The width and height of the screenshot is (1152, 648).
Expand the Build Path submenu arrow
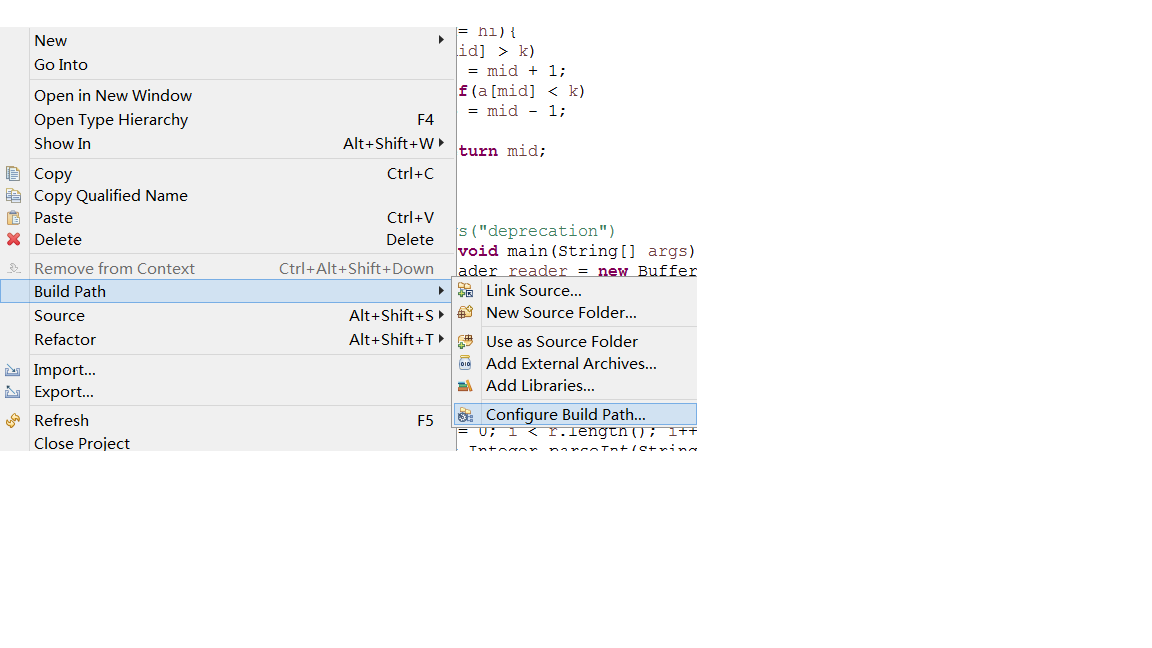(x=441, y=291)
